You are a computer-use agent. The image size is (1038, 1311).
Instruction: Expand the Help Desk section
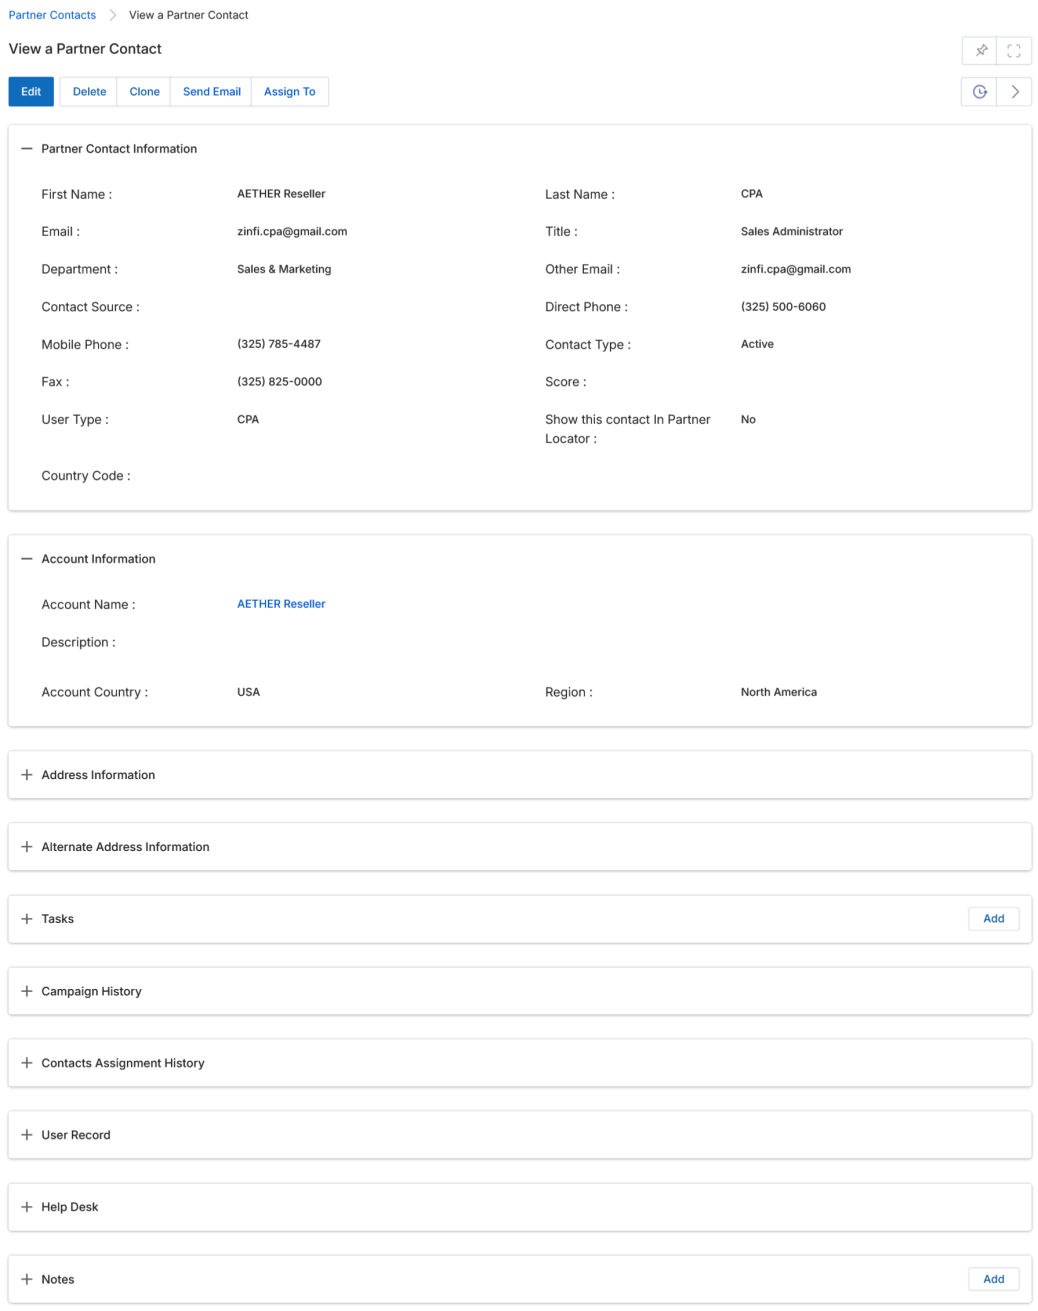(x=27, y=1207)
